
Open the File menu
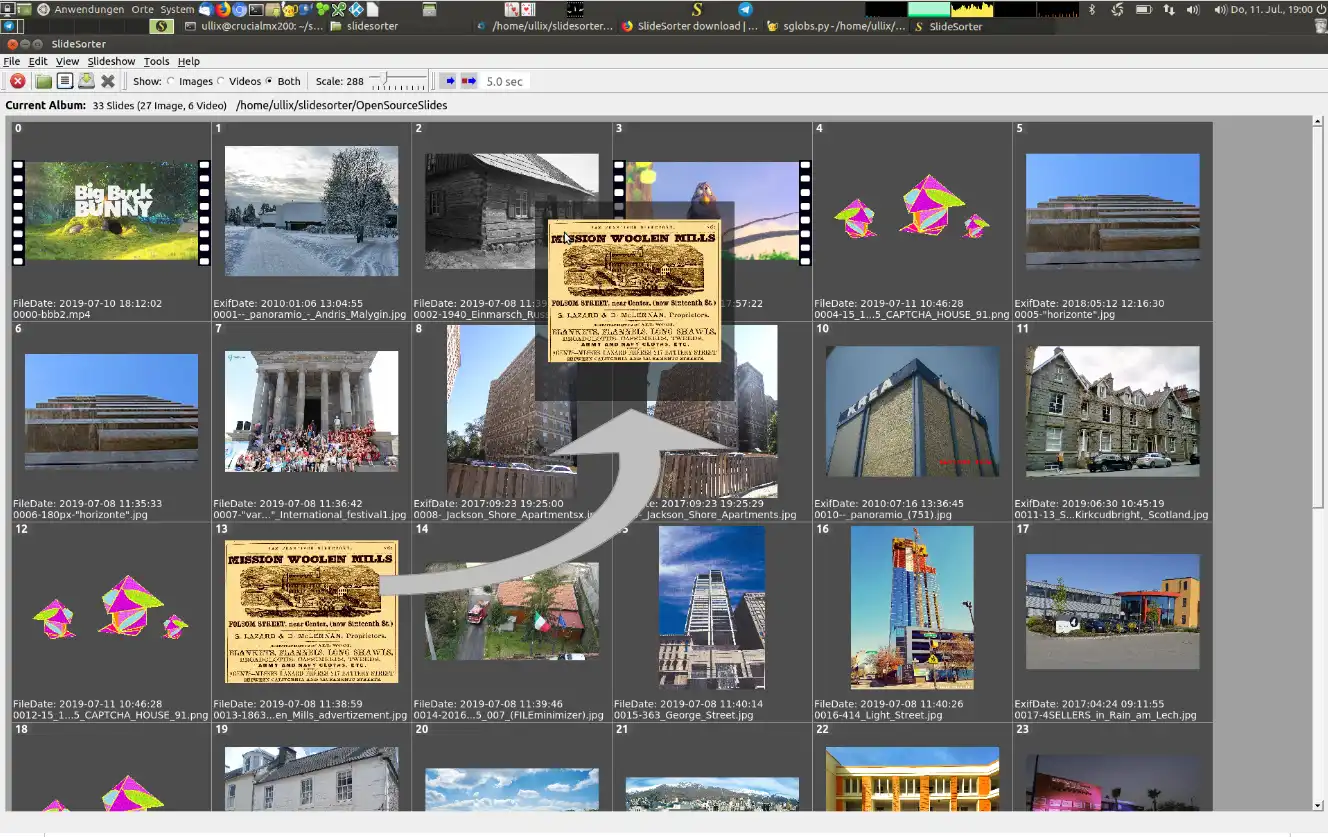click(11, 61)
